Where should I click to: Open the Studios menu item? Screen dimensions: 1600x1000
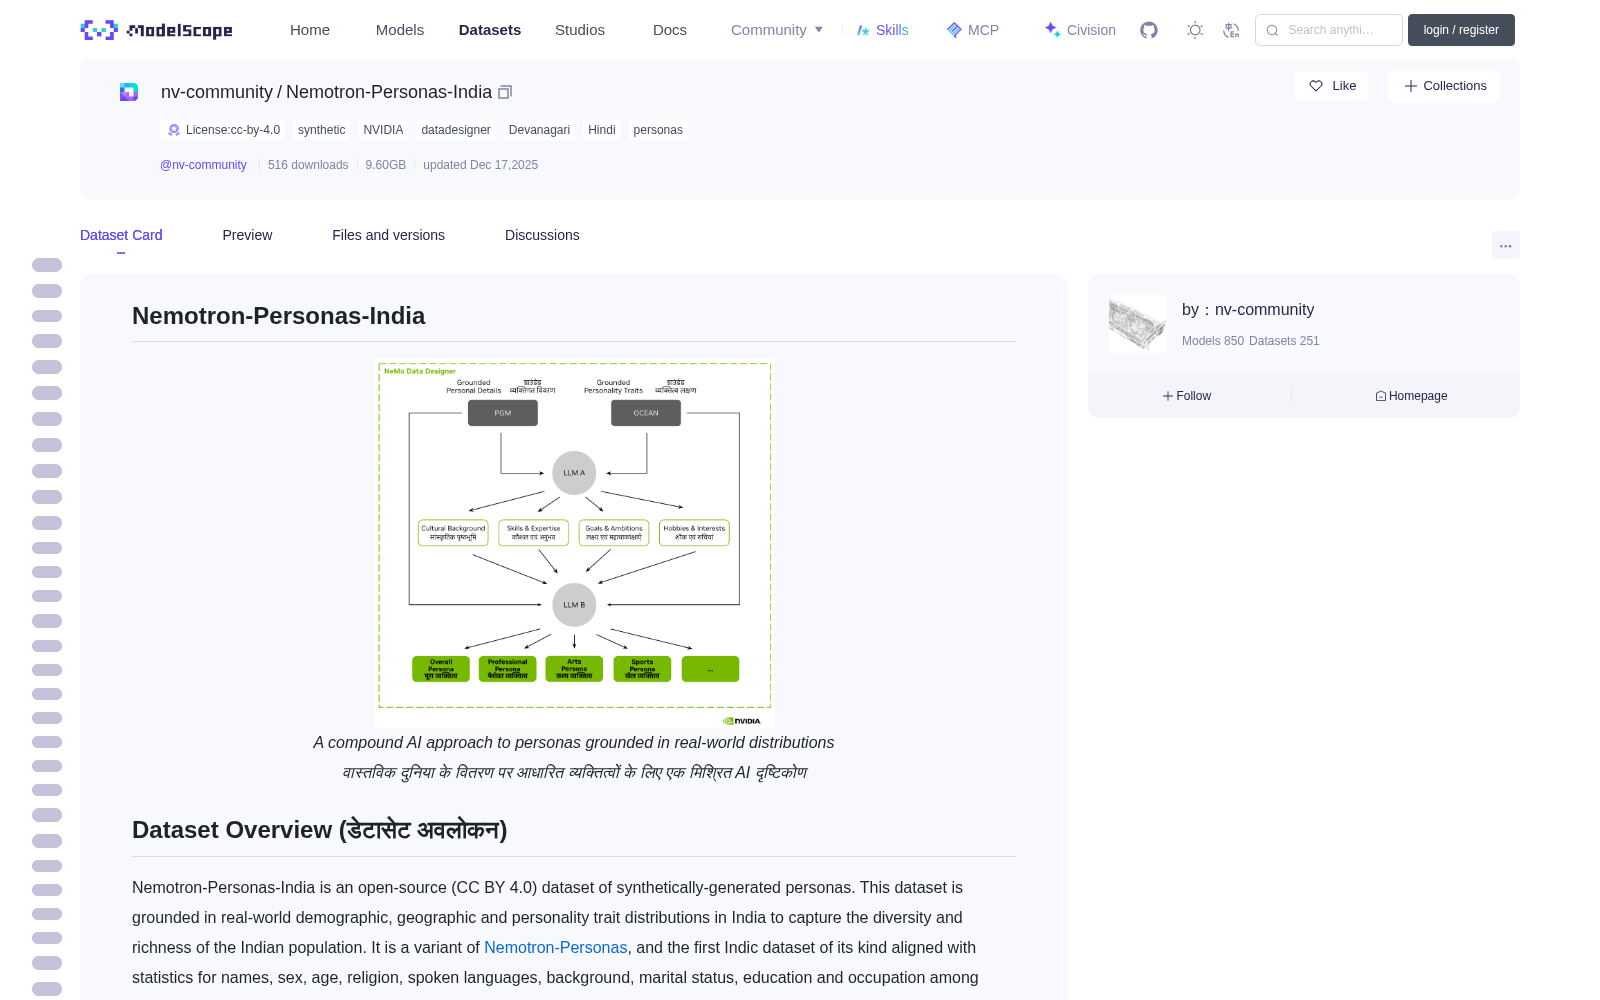580,30
